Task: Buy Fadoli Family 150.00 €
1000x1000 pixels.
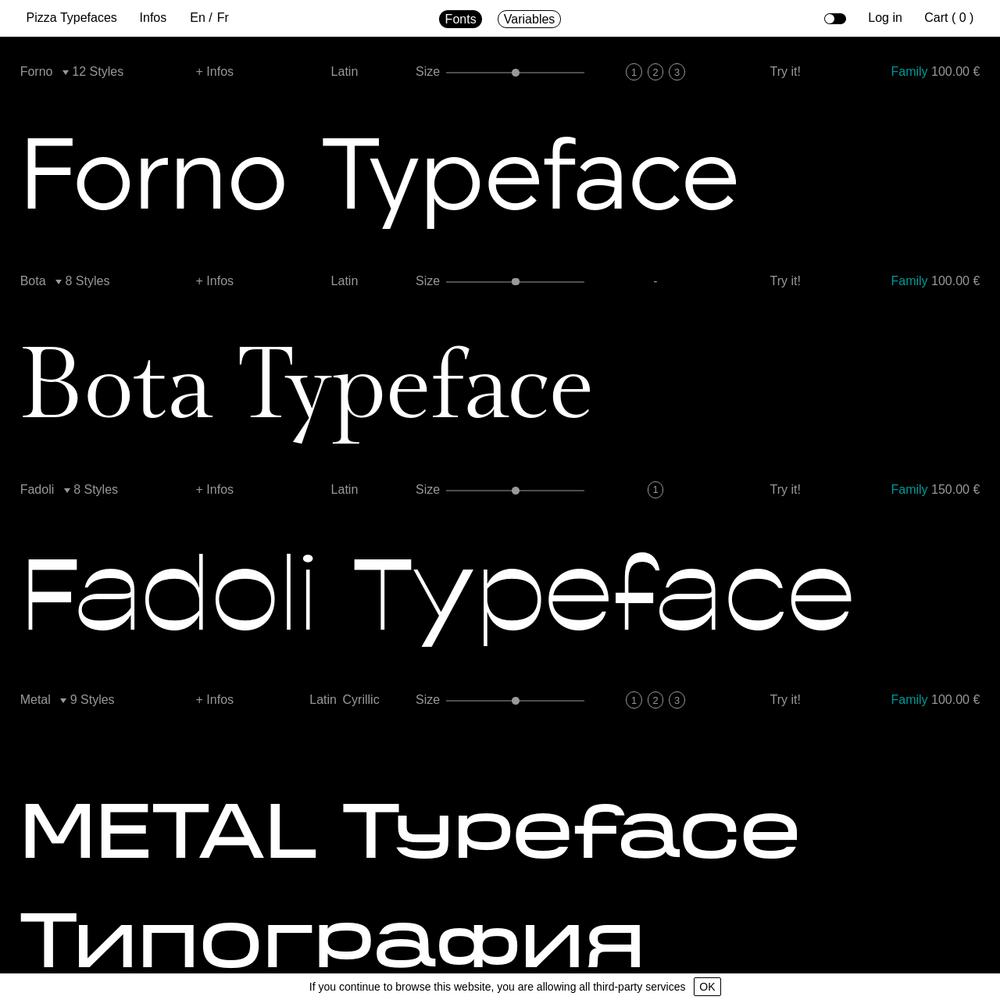Action: (x=935, y=490)
